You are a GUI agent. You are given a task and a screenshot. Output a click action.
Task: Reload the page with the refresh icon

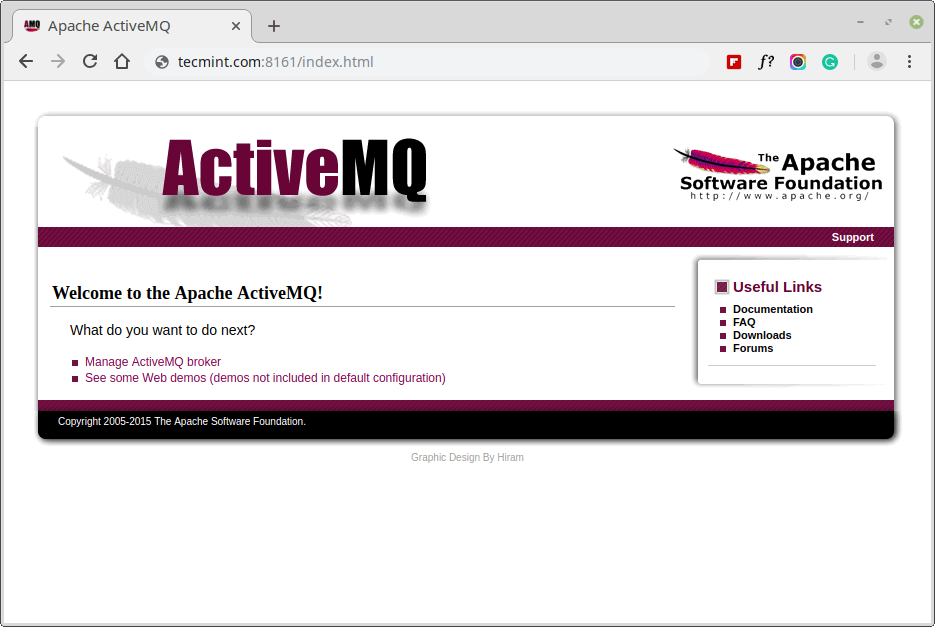90,61
